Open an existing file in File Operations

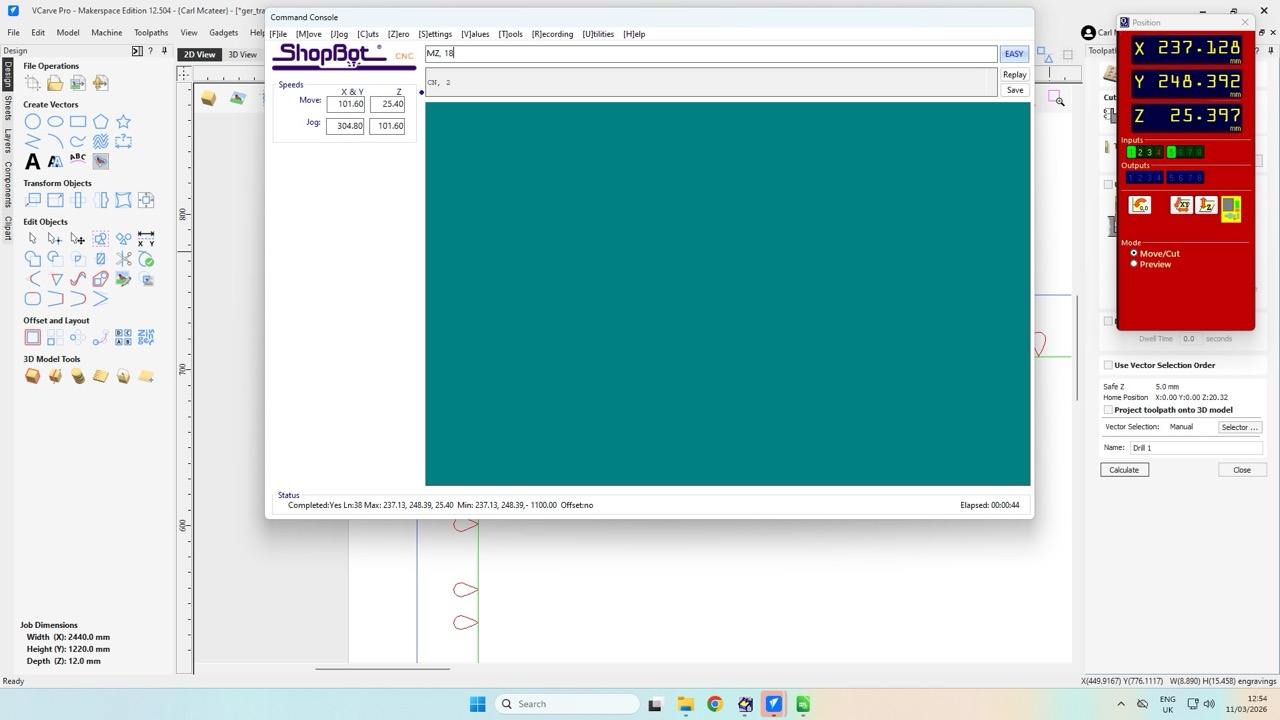[55, 83]
